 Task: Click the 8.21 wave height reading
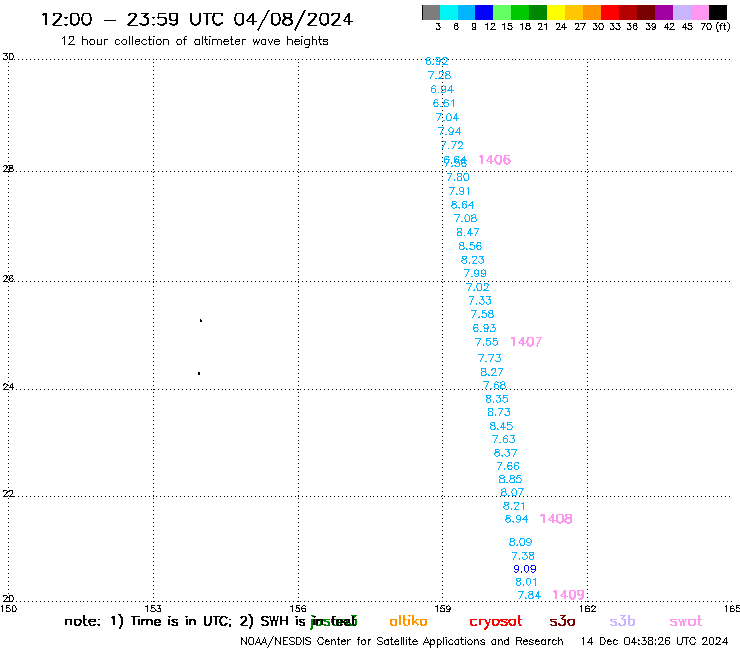[514, 506]
